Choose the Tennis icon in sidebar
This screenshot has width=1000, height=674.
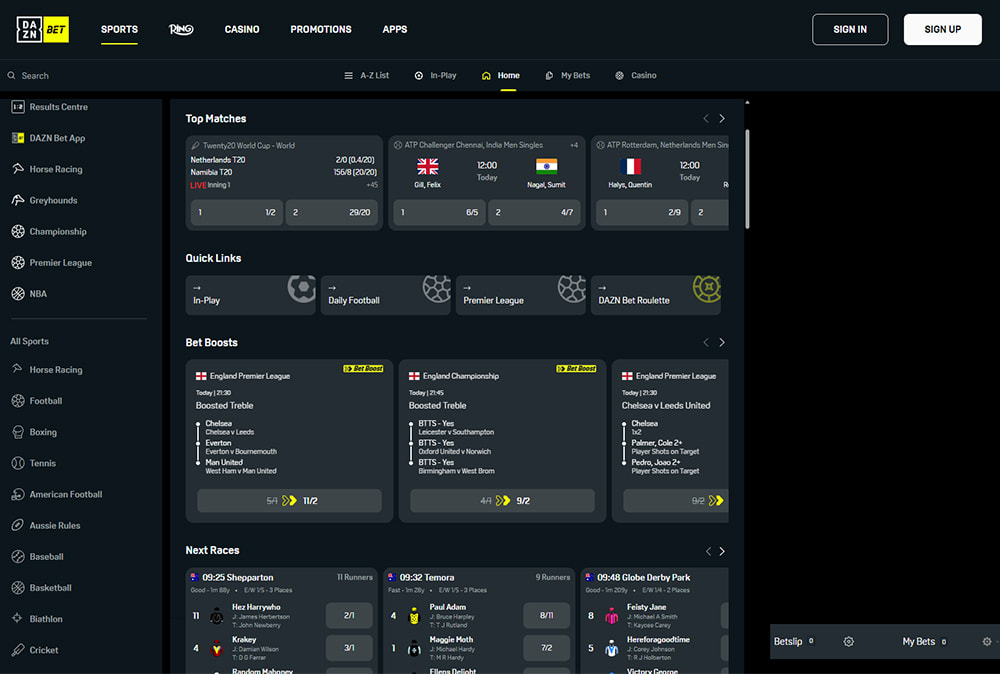coord(18,463)
